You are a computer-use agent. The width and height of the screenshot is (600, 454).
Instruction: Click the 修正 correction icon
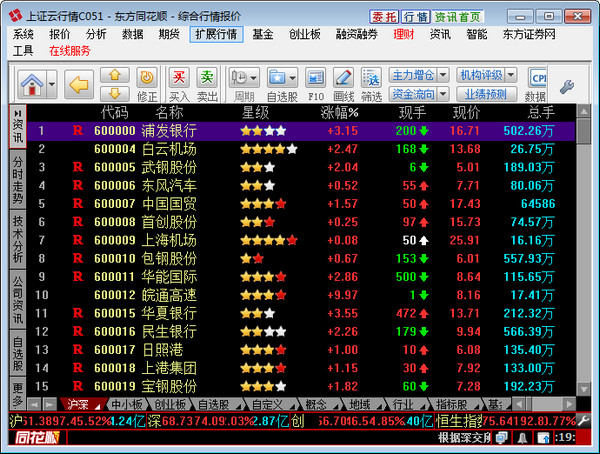point(147,78)
